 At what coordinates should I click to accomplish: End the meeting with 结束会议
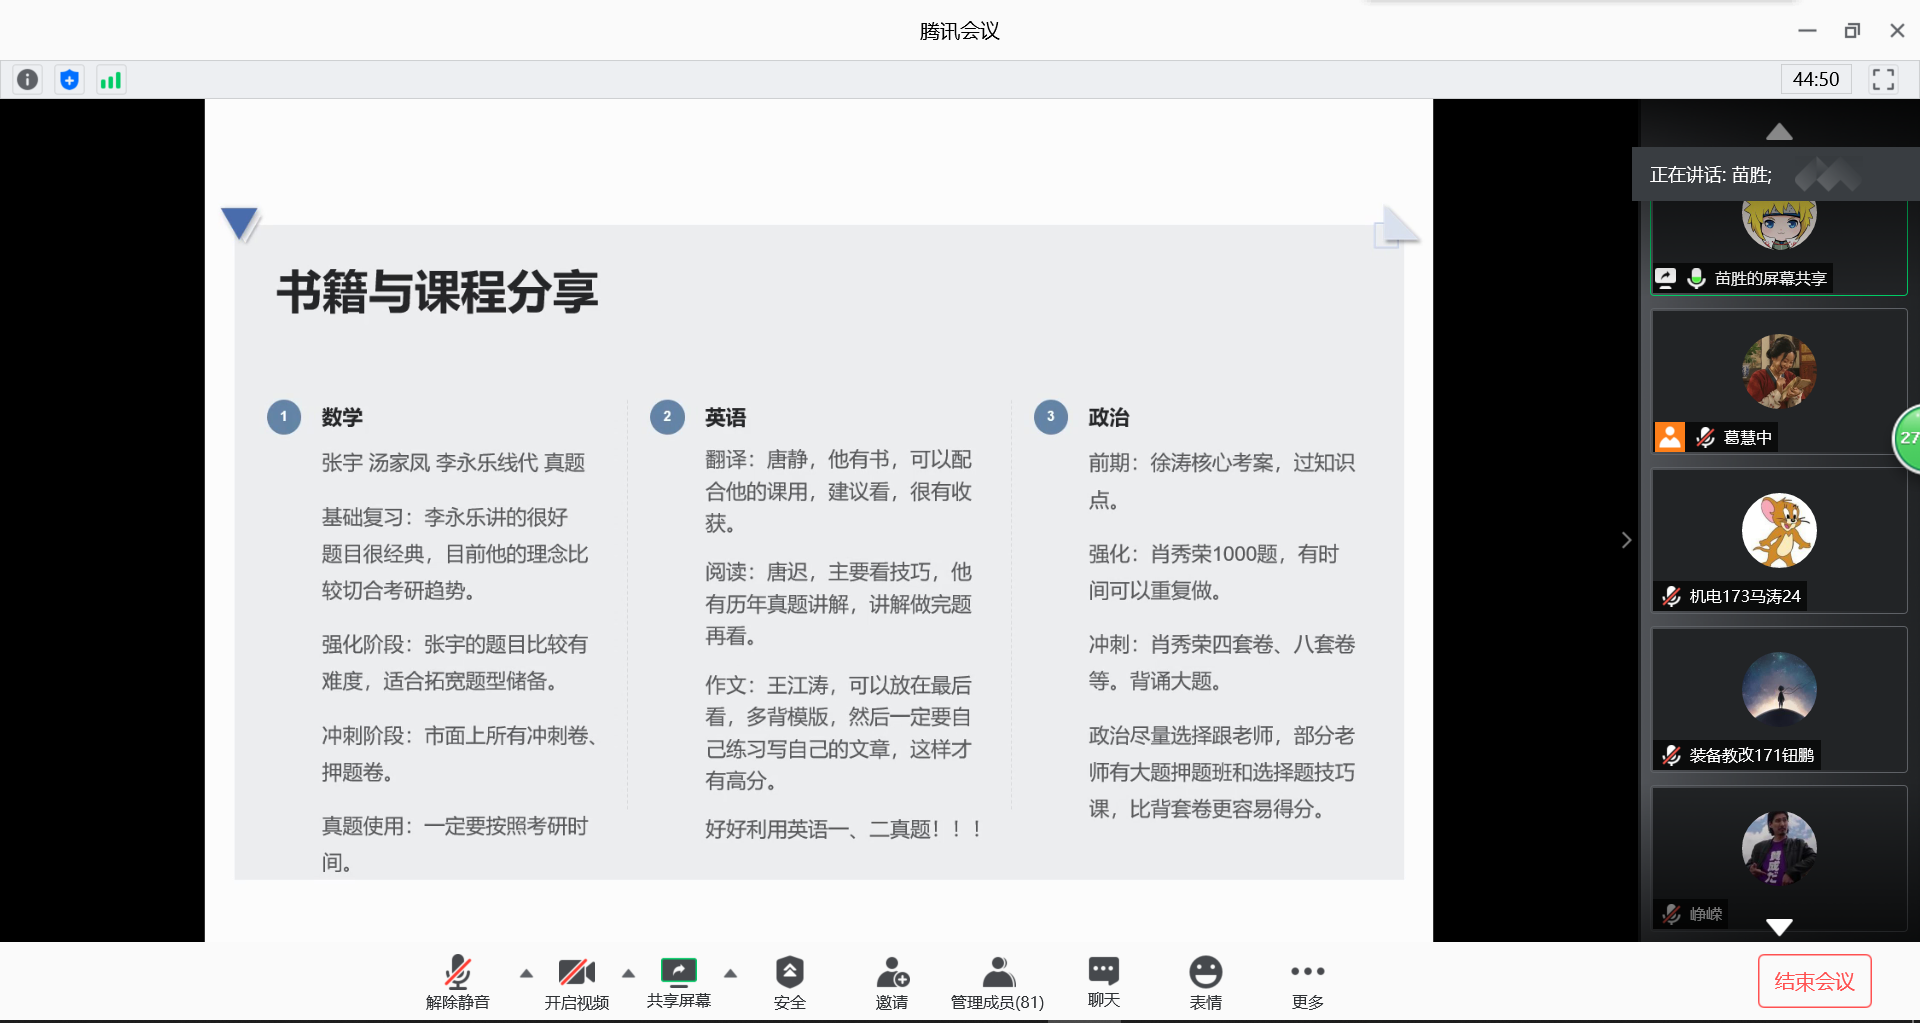[1814, 982]
